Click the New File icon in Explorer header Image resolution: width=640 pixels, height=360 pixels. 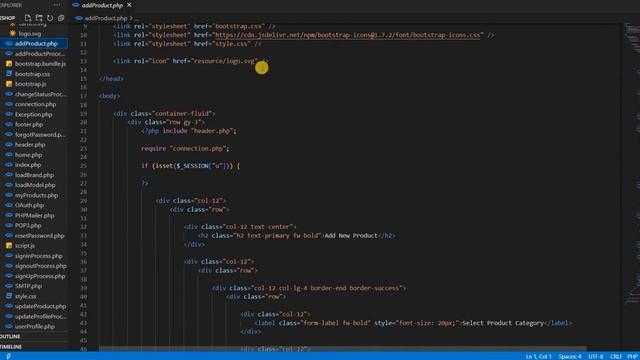coord(28,18)
